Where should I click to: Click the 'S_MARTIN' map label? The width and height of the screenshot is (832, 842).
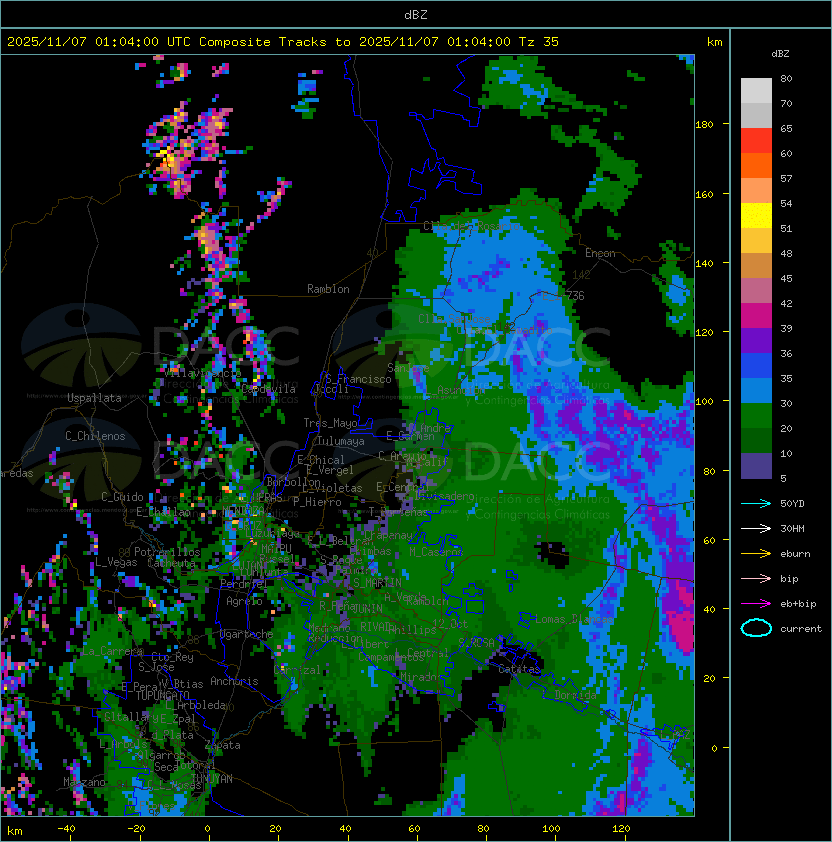pos(378,582)
